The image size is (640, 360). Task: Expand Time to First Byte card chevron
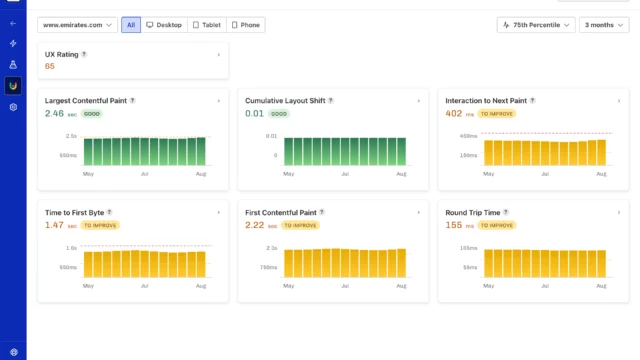pyautogui.click(x=219, y=213)
